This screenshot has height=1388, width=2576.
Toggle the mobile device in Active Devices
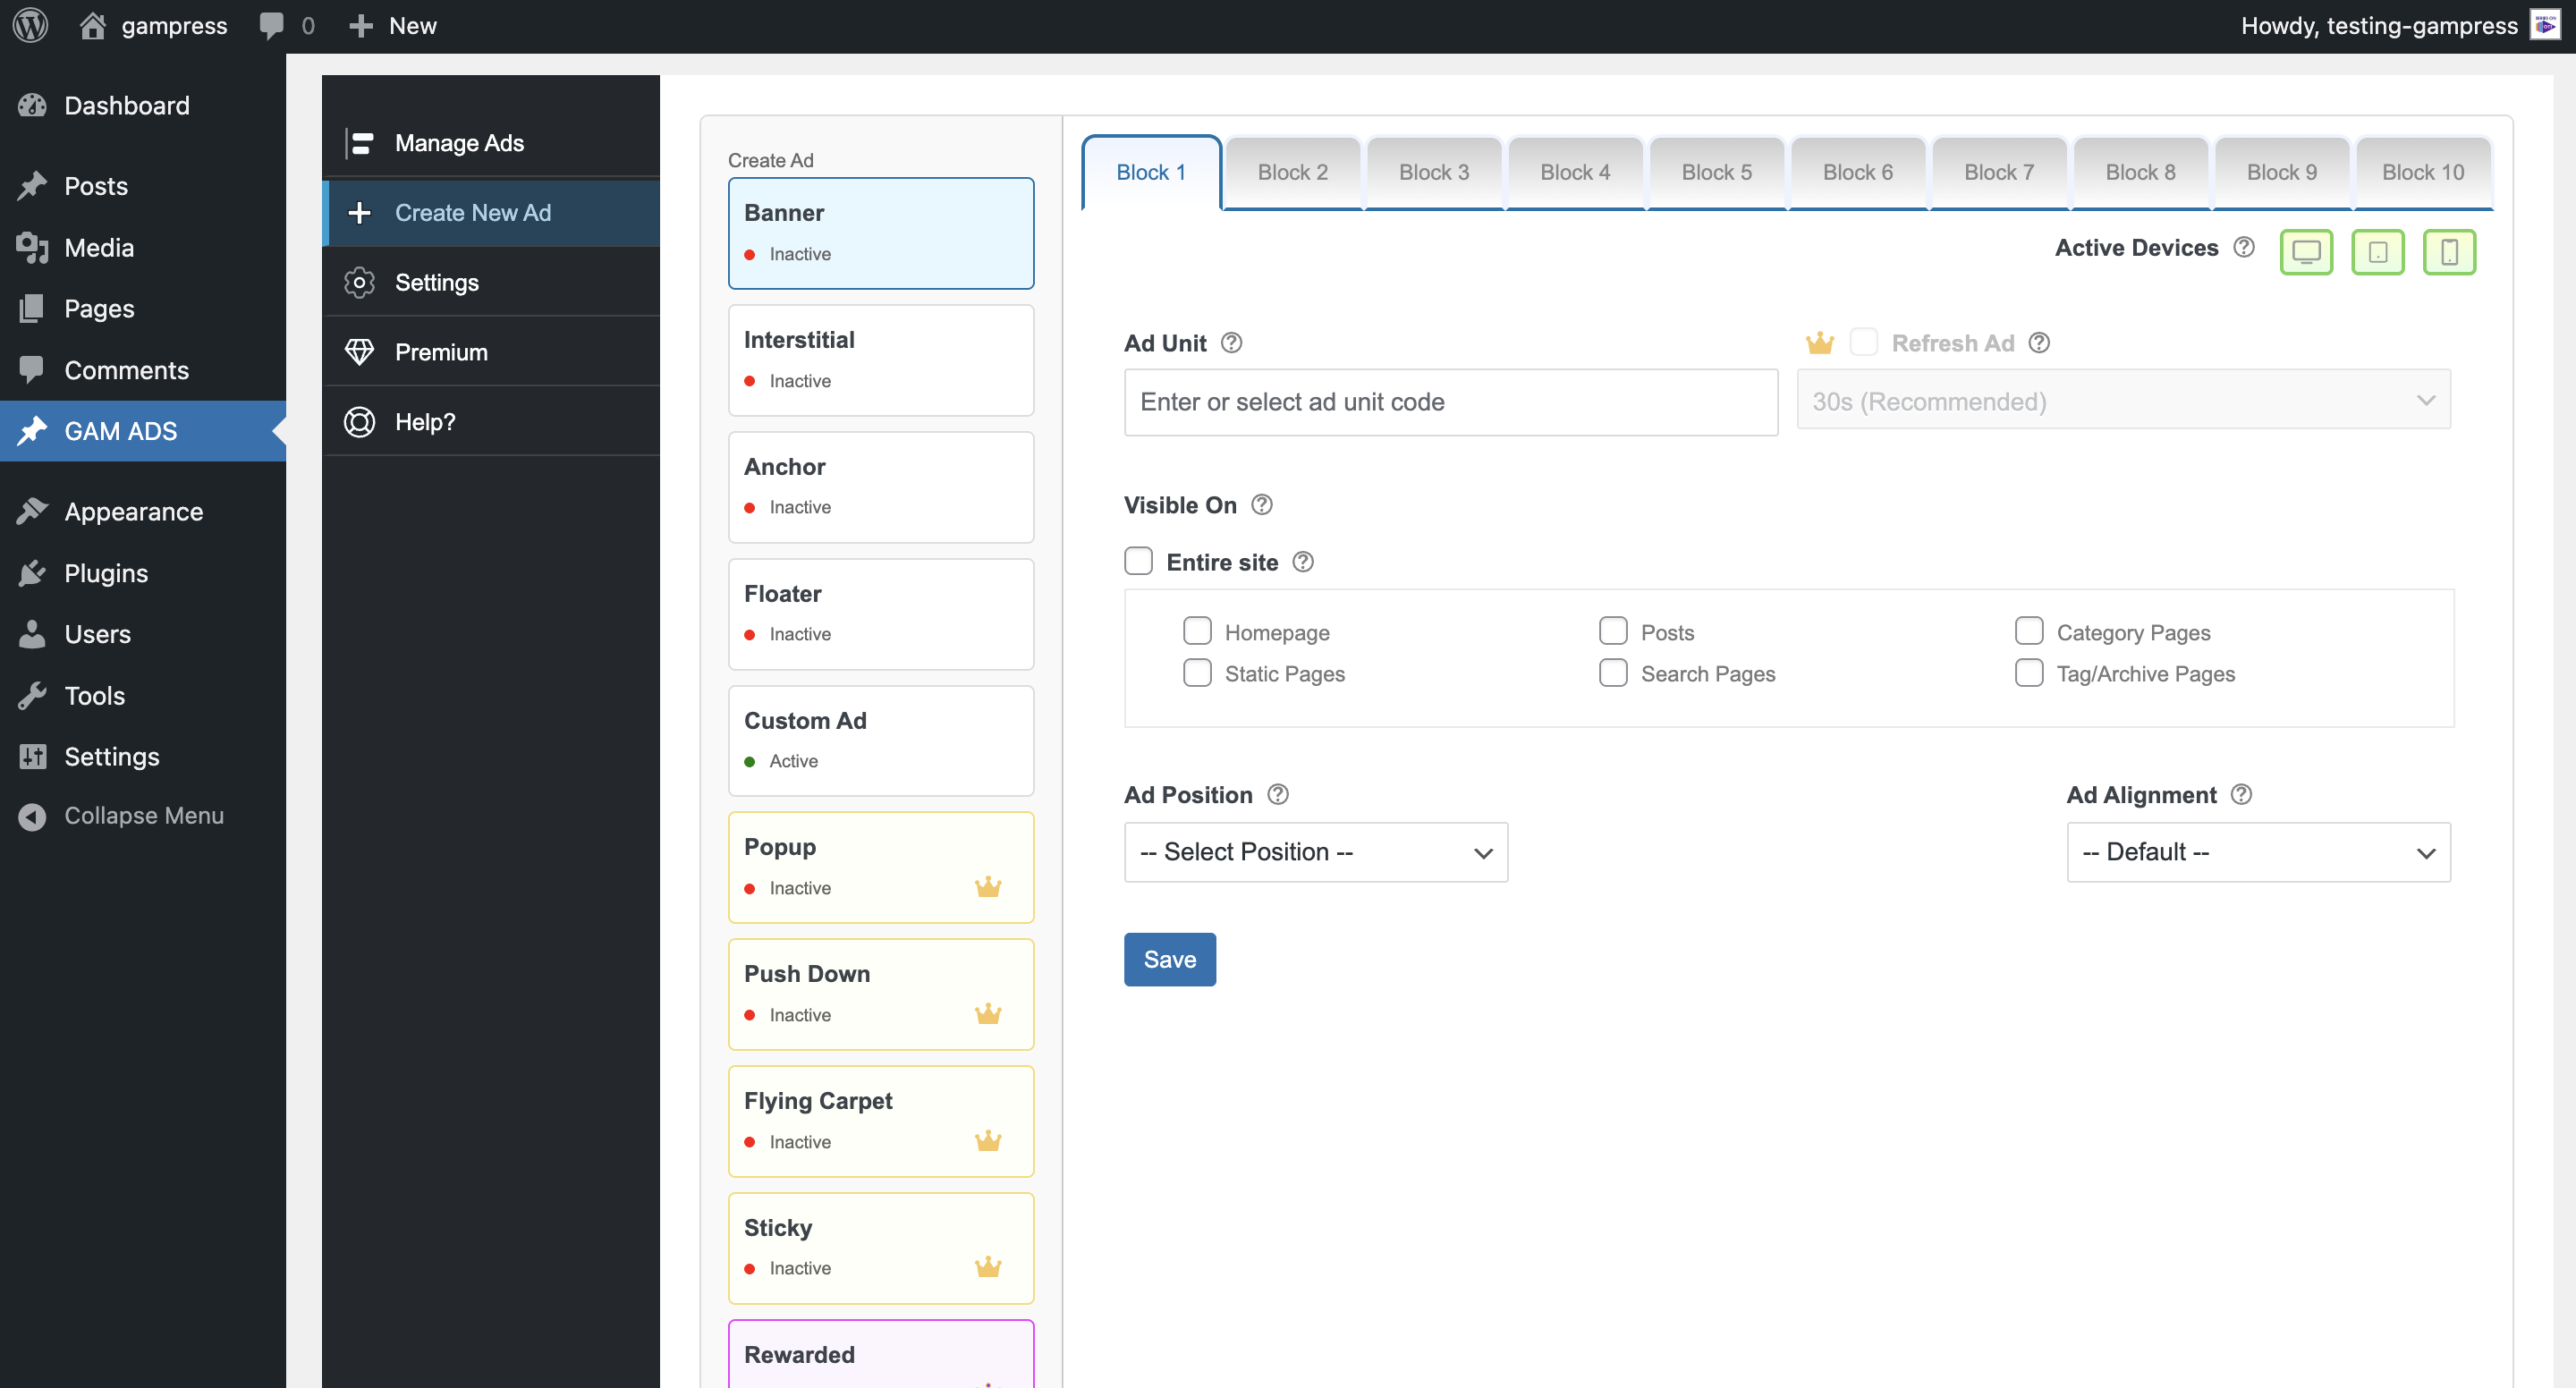pos(2449,252)
